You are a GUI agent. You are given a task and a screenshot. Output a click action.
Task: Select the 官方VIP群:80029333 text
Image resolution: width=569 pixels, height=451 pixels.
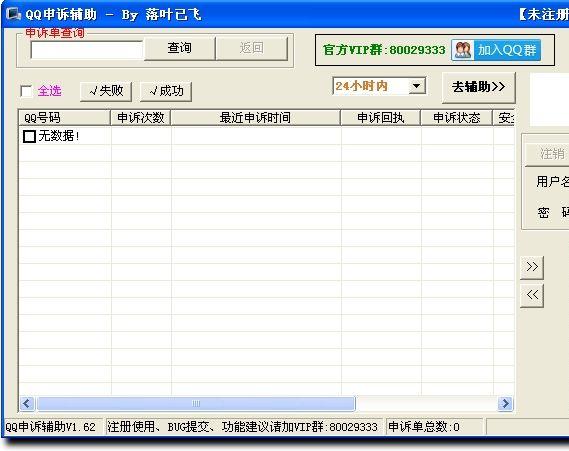click(x=384, y=50)
